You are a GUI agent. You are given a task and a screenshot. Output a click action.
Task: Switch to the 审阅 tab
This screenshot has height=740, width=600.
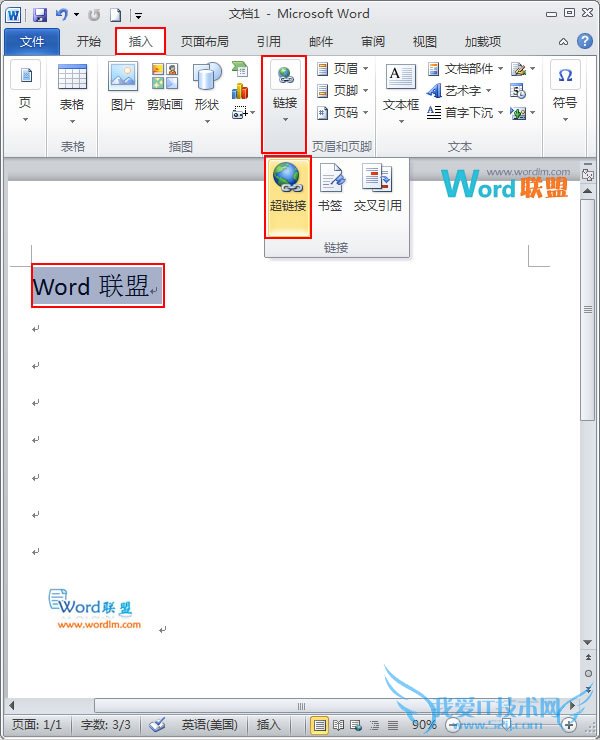(x=373, y=42)
